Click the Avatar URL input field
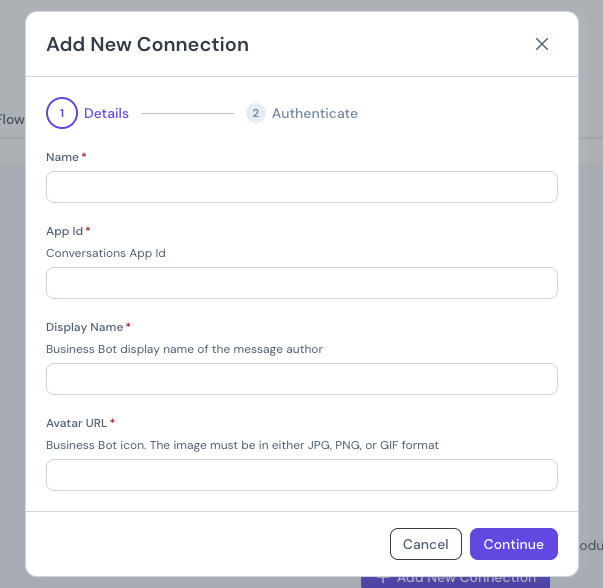Viewport: 603px width, 588px height. click(301, 475)
